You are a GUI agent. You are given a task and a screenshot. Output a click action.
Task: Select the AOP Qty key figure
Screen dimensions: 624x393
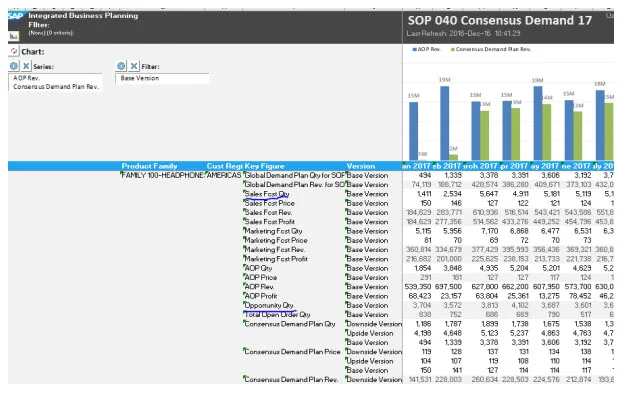[x=258, y=268]
